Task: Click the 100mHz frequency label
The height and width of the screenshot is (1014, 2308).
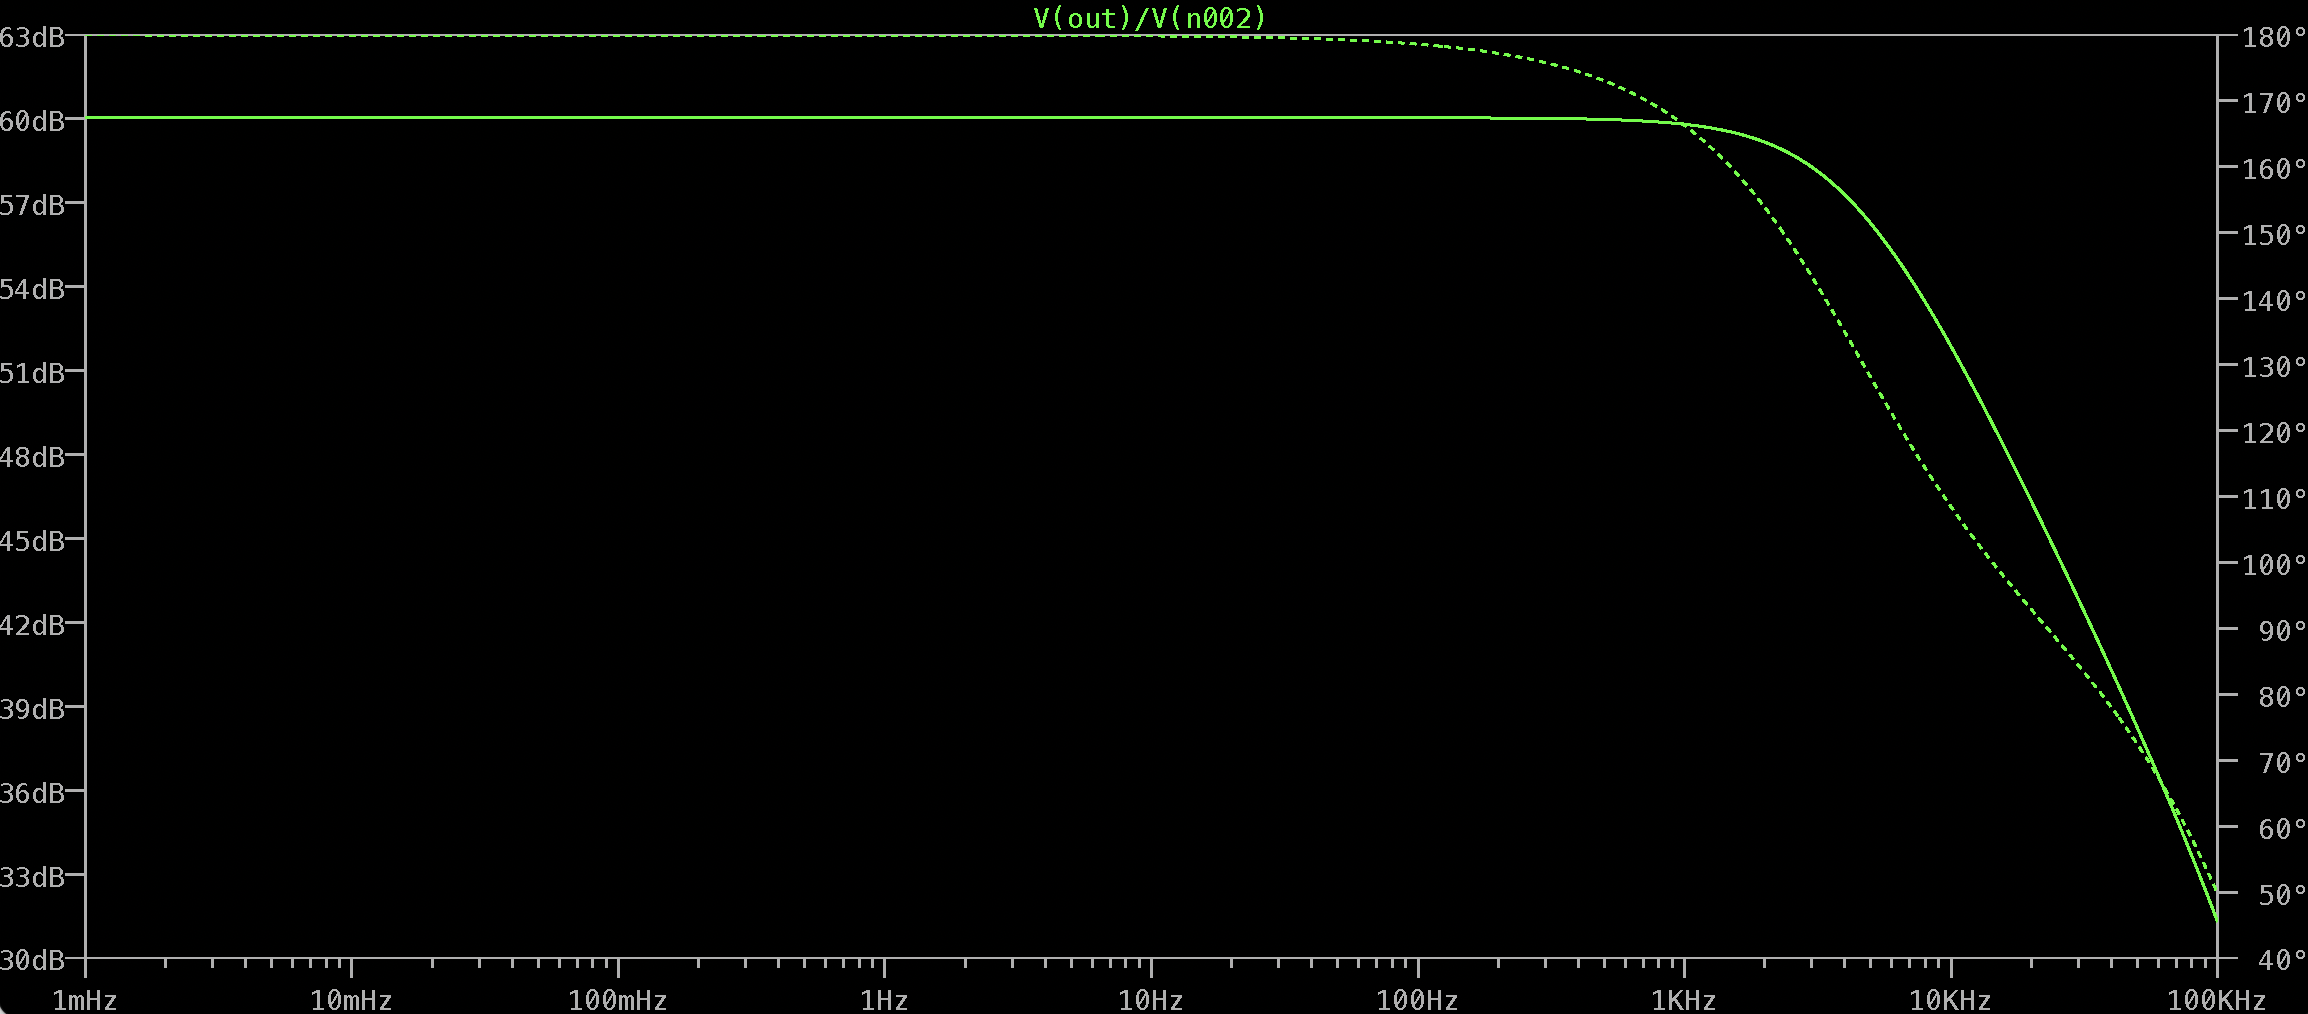Action: 620,999
